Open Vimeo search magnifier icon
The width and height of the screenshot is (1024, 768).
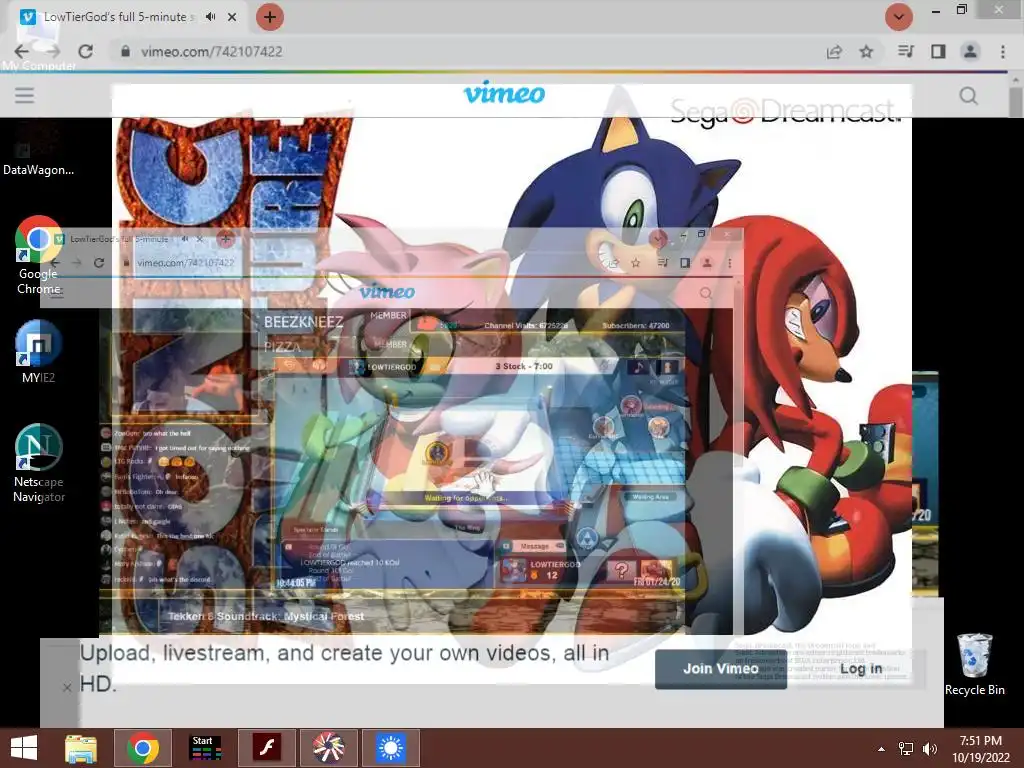click(x=968, y=96)
